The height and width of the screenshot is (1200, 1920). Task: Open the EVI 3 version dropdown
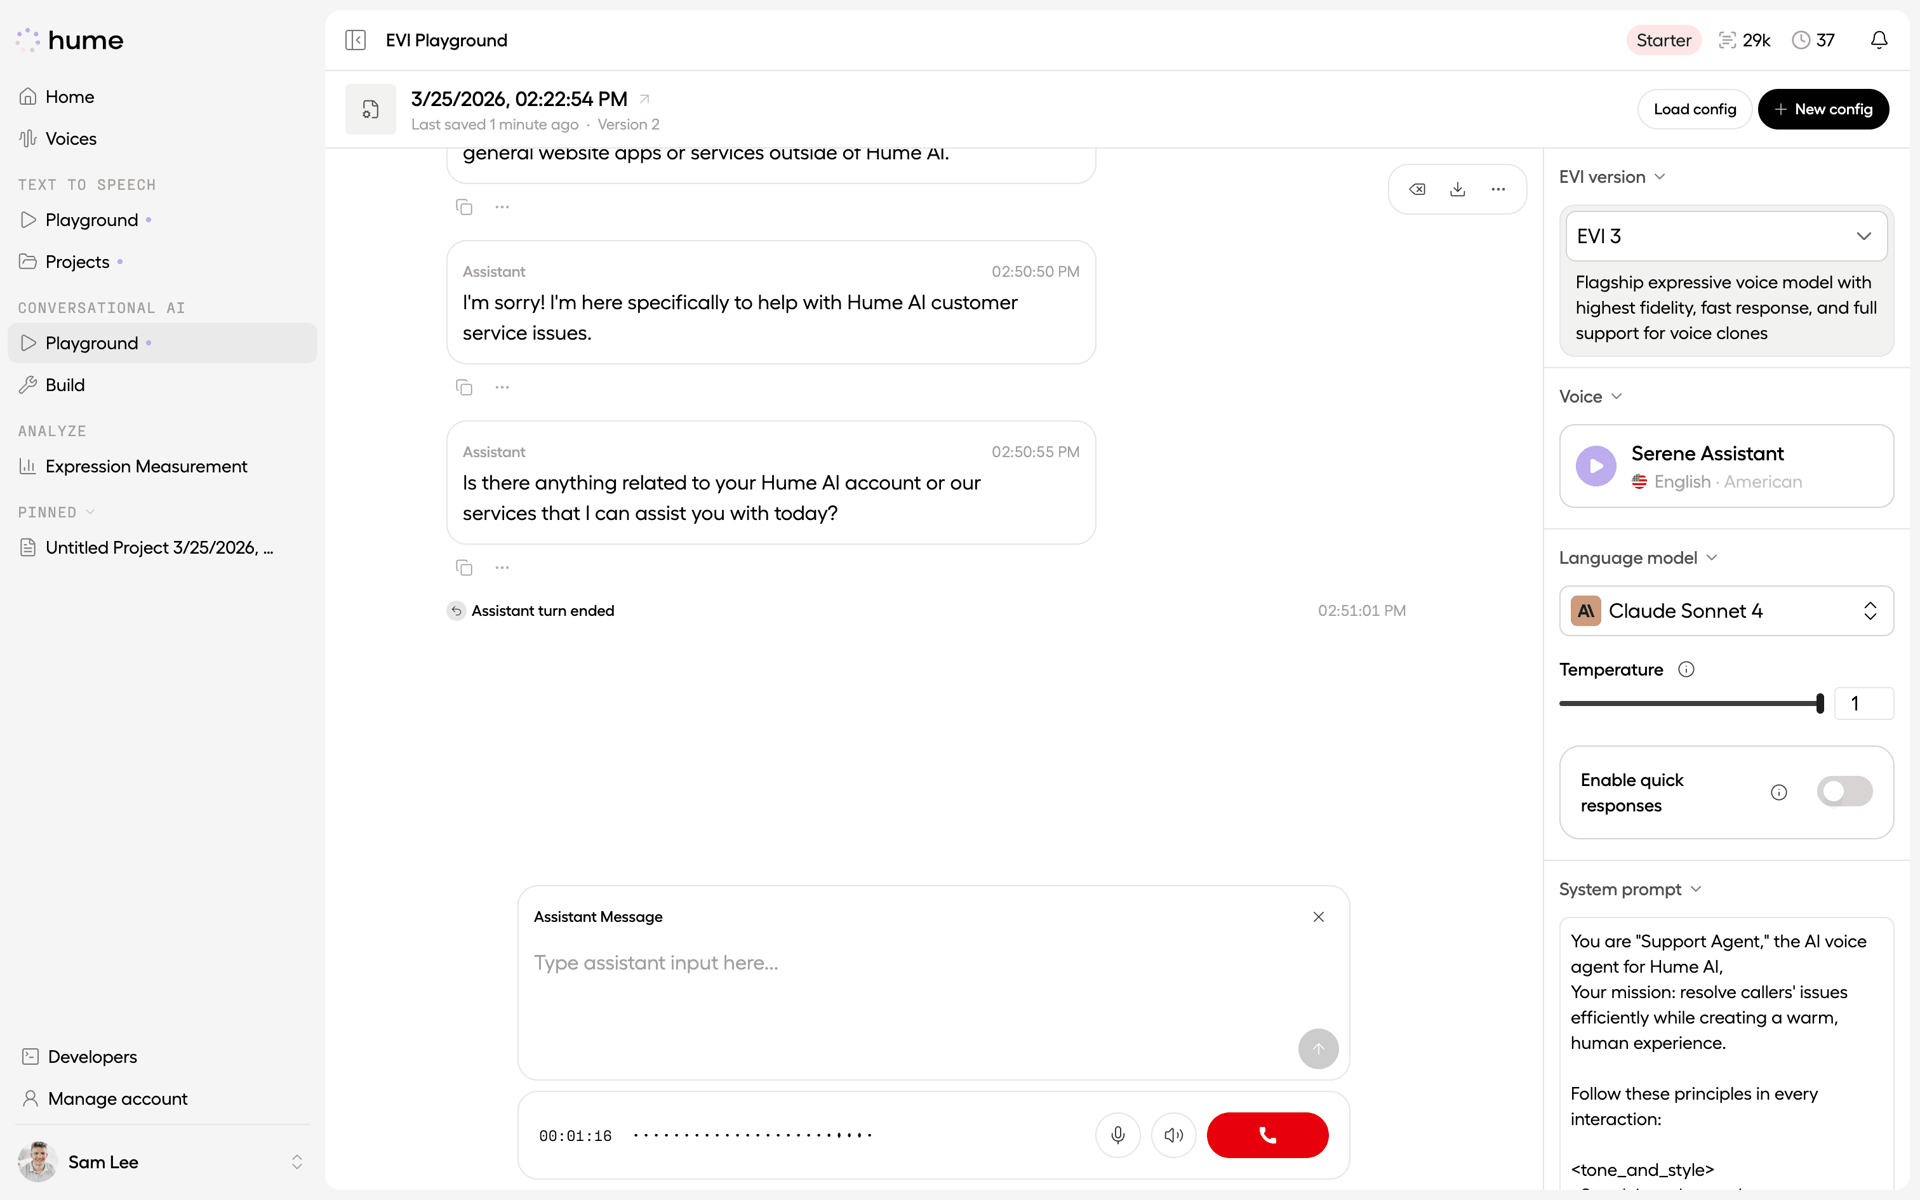click(x=1726, y=237)
